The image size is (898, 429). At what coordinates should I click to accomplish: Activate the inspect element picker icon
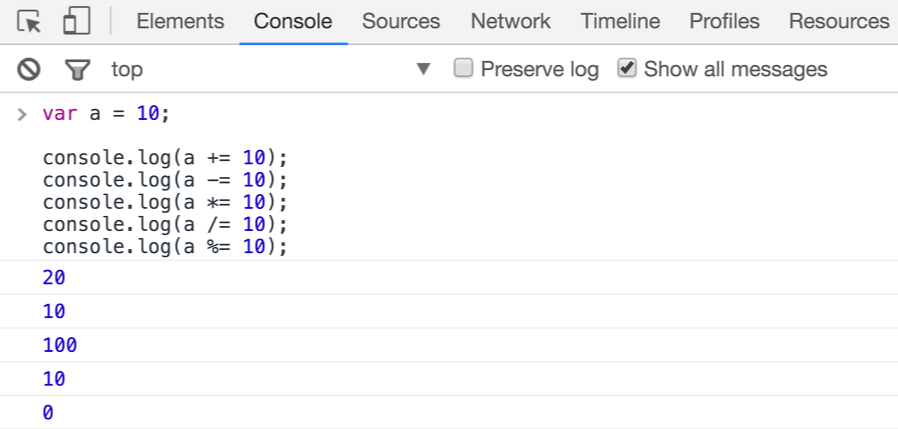tap(29, 22)
